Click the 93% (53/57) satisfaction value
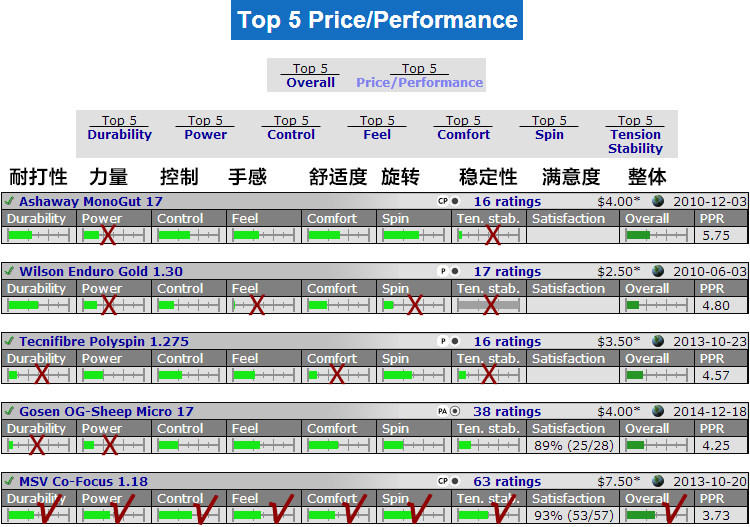Image resolution: width=750 pixels, height=527 pixels. coord(574,515)
